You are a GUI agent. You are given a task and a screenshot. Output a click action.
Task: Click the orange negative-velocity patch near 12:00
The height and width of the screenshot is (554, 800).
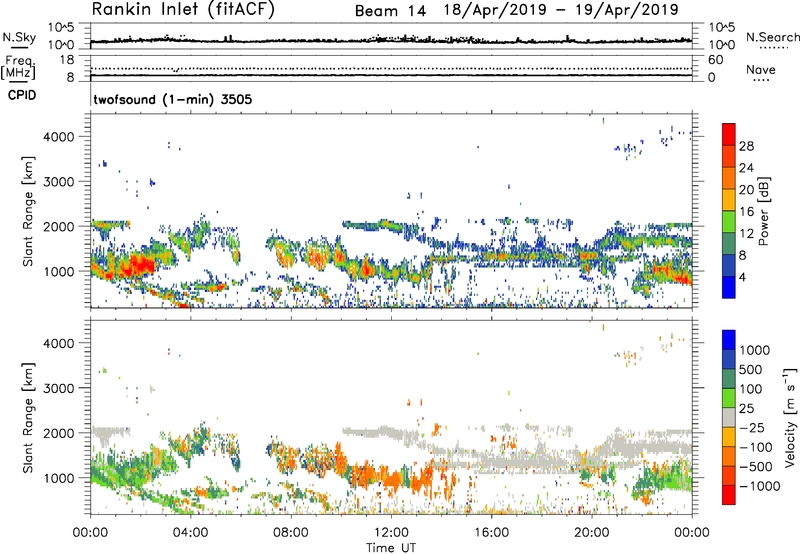coord(393,480)
